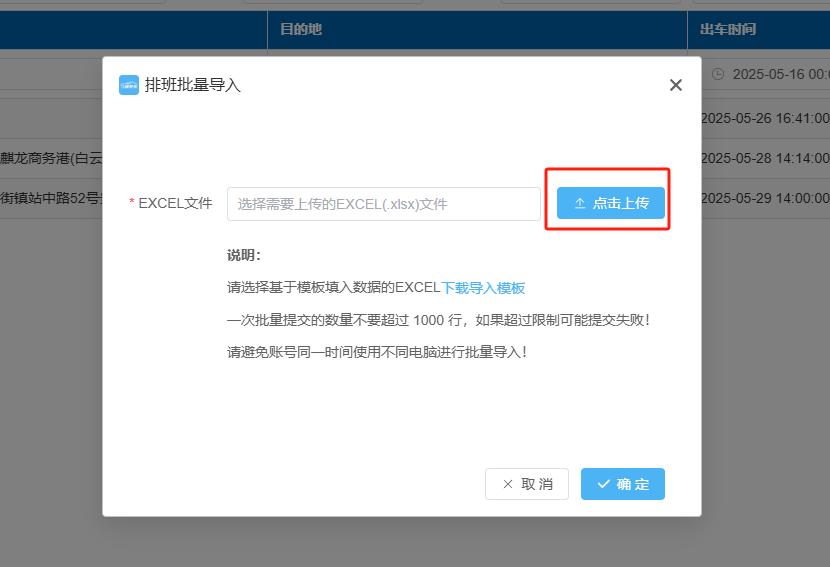The width and height of the screenshot is (830, 567).
Task: Click the 目的地 column header
Action: click(300, 30)
